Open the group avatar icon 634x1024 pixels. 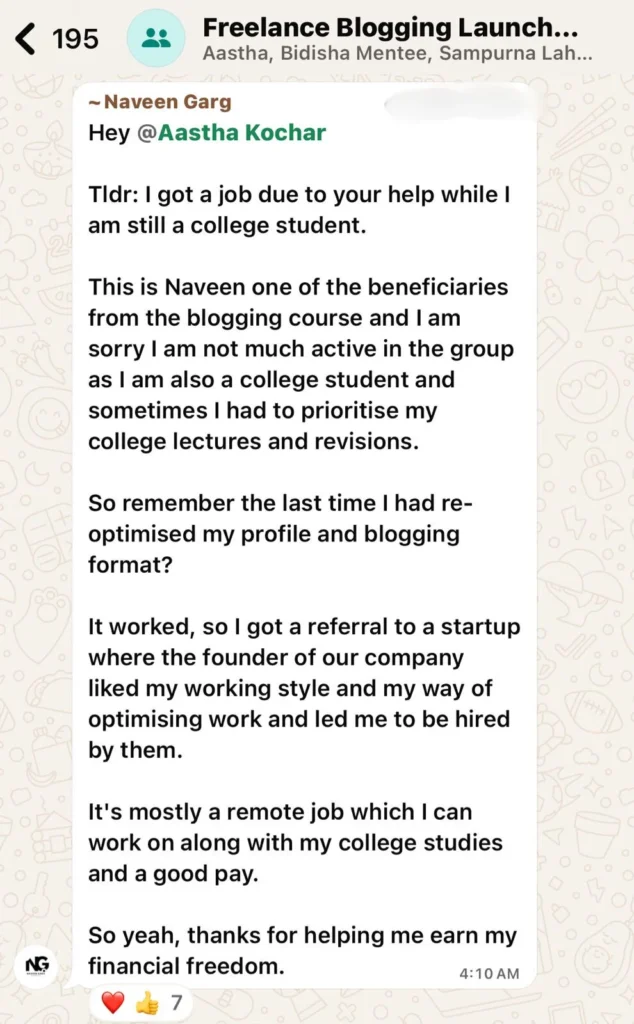pyautogui.click(x=156, y=39)
